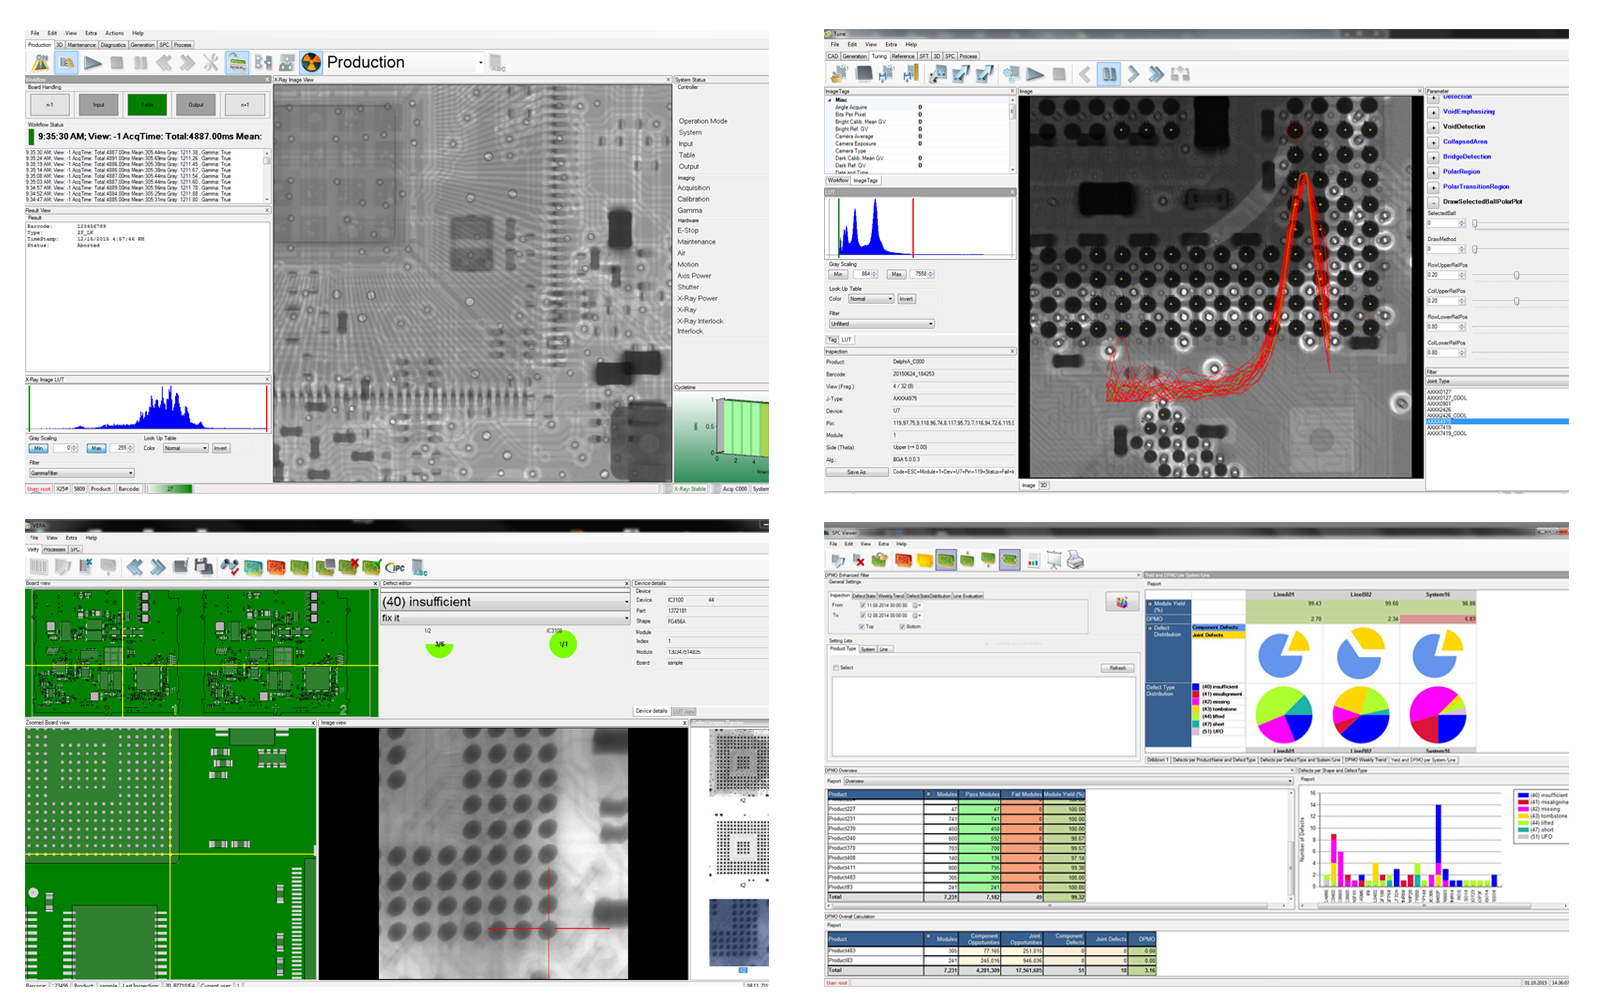Image resolution: width=1600 pixels, height=1000 pixels.
Task: Expand the VoidDetection parameter group
Action: (1433, 127)
